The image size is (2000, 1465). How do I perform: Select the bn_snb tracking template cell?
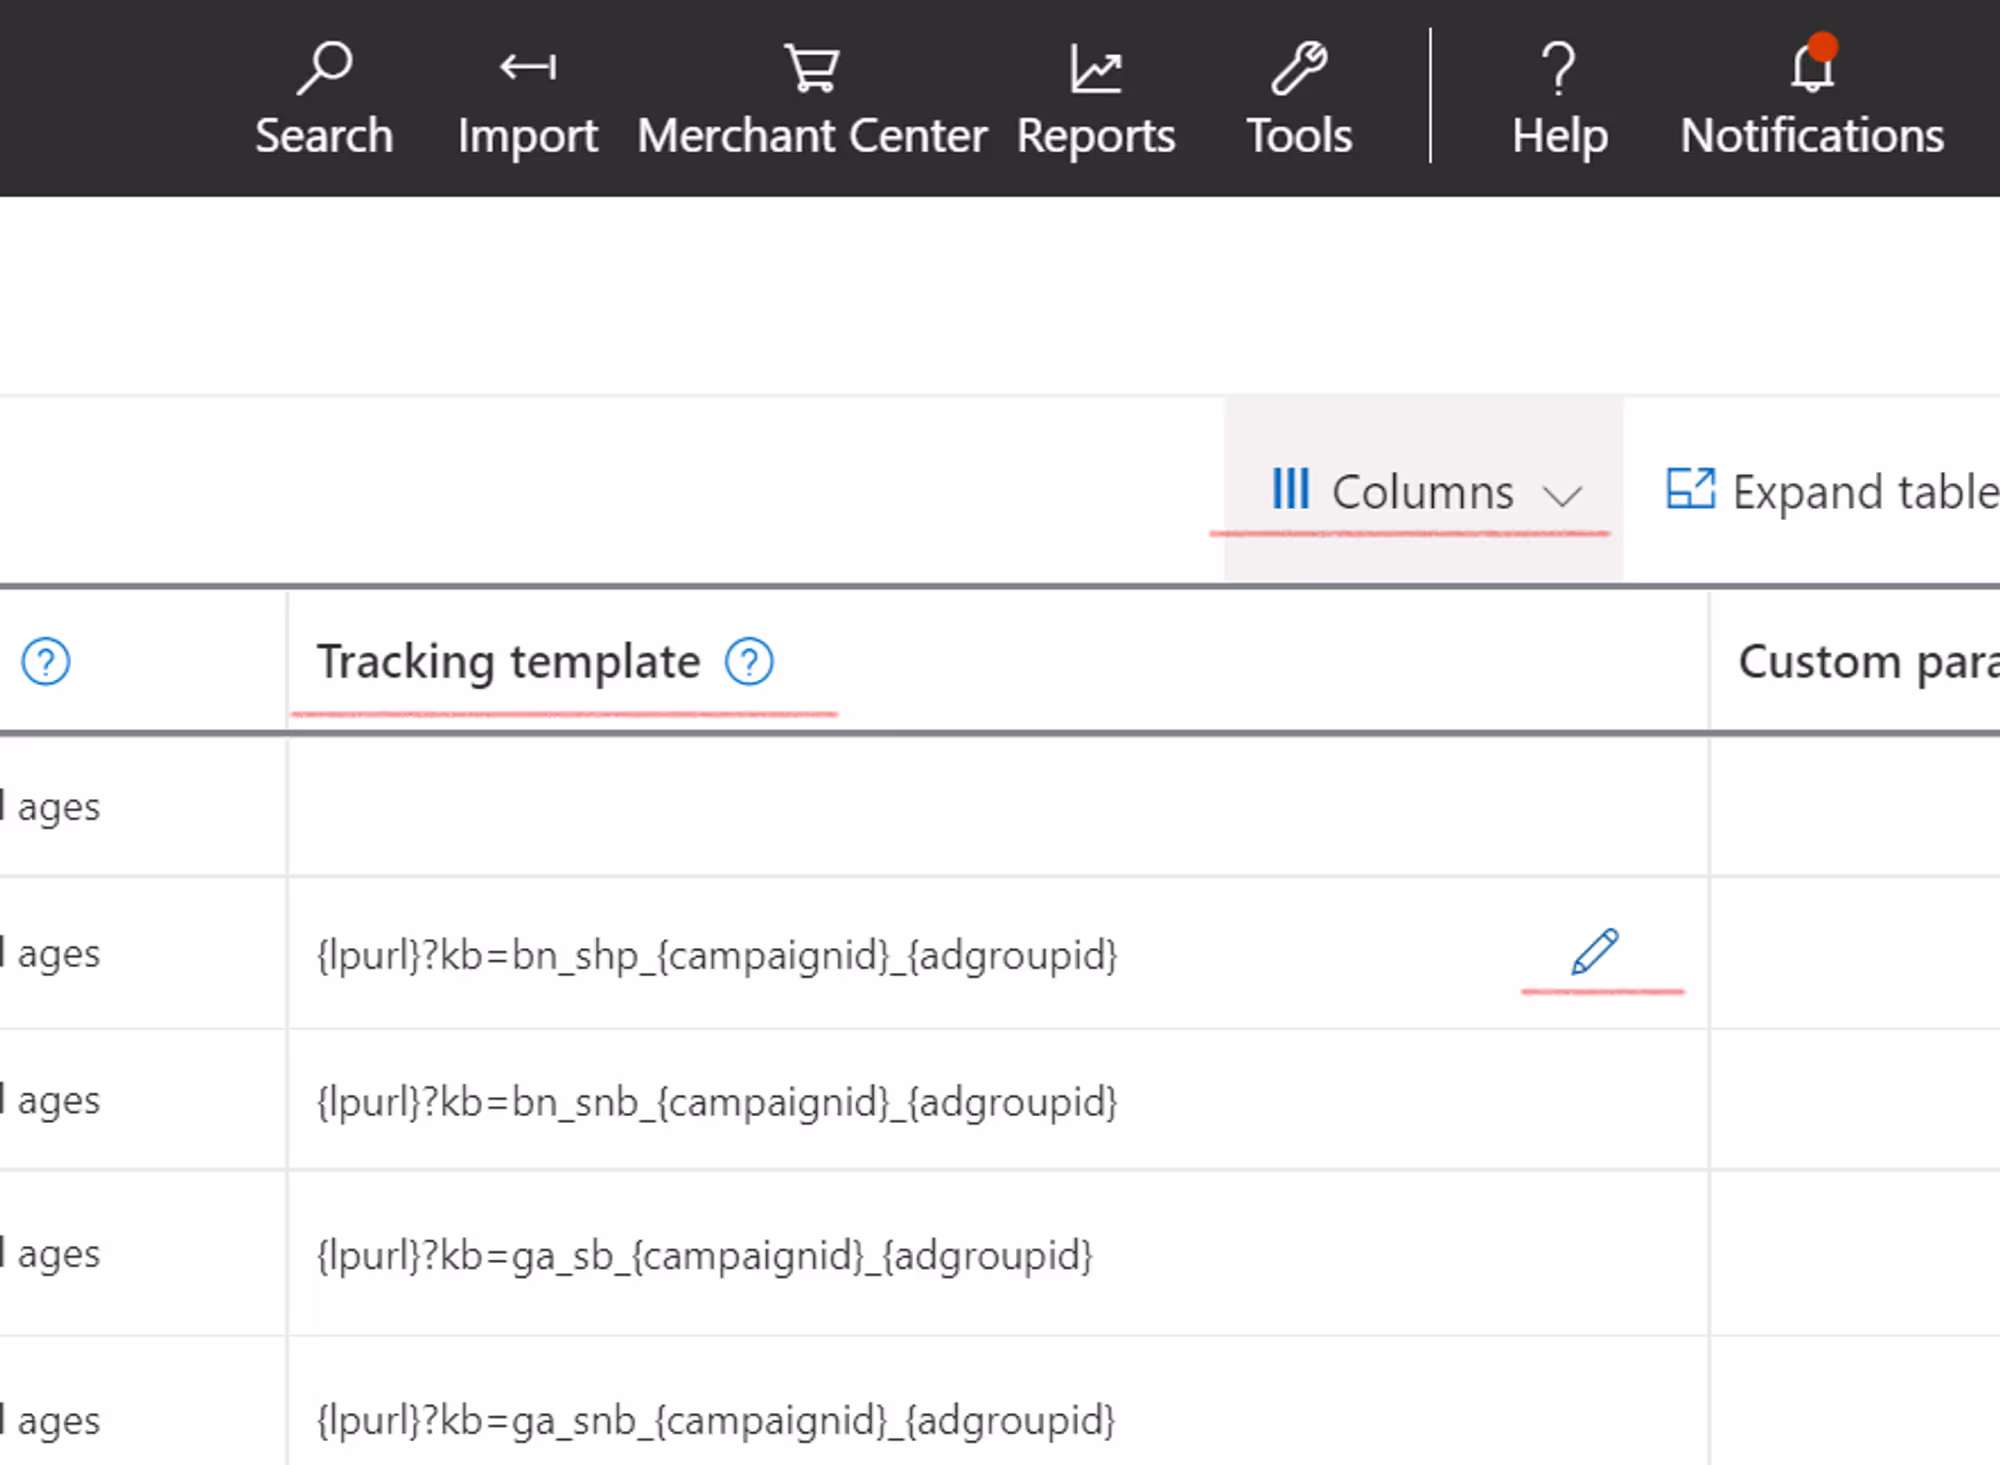(x=716, y=1102)
